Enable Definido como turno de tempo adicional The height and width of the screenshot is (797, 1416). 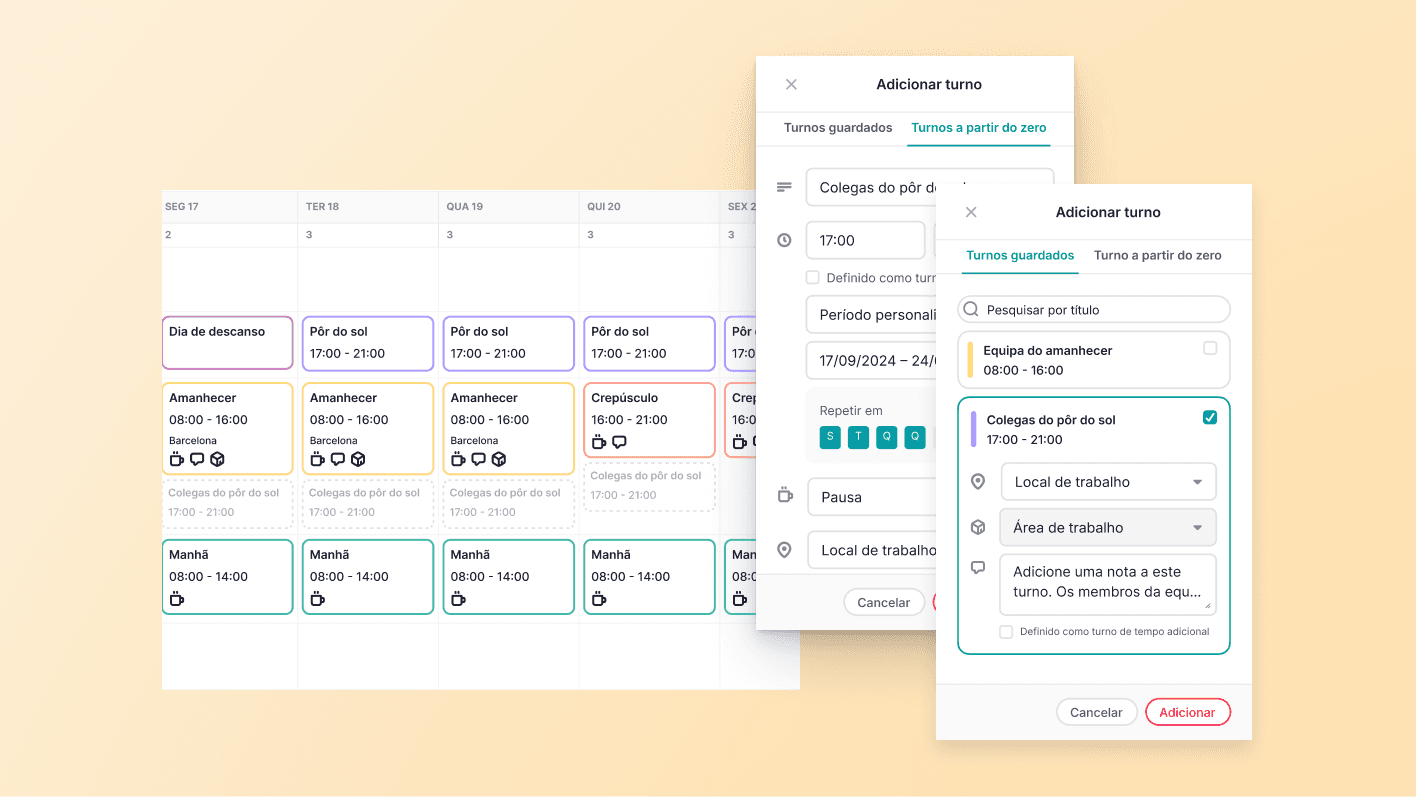point(1006,632)
